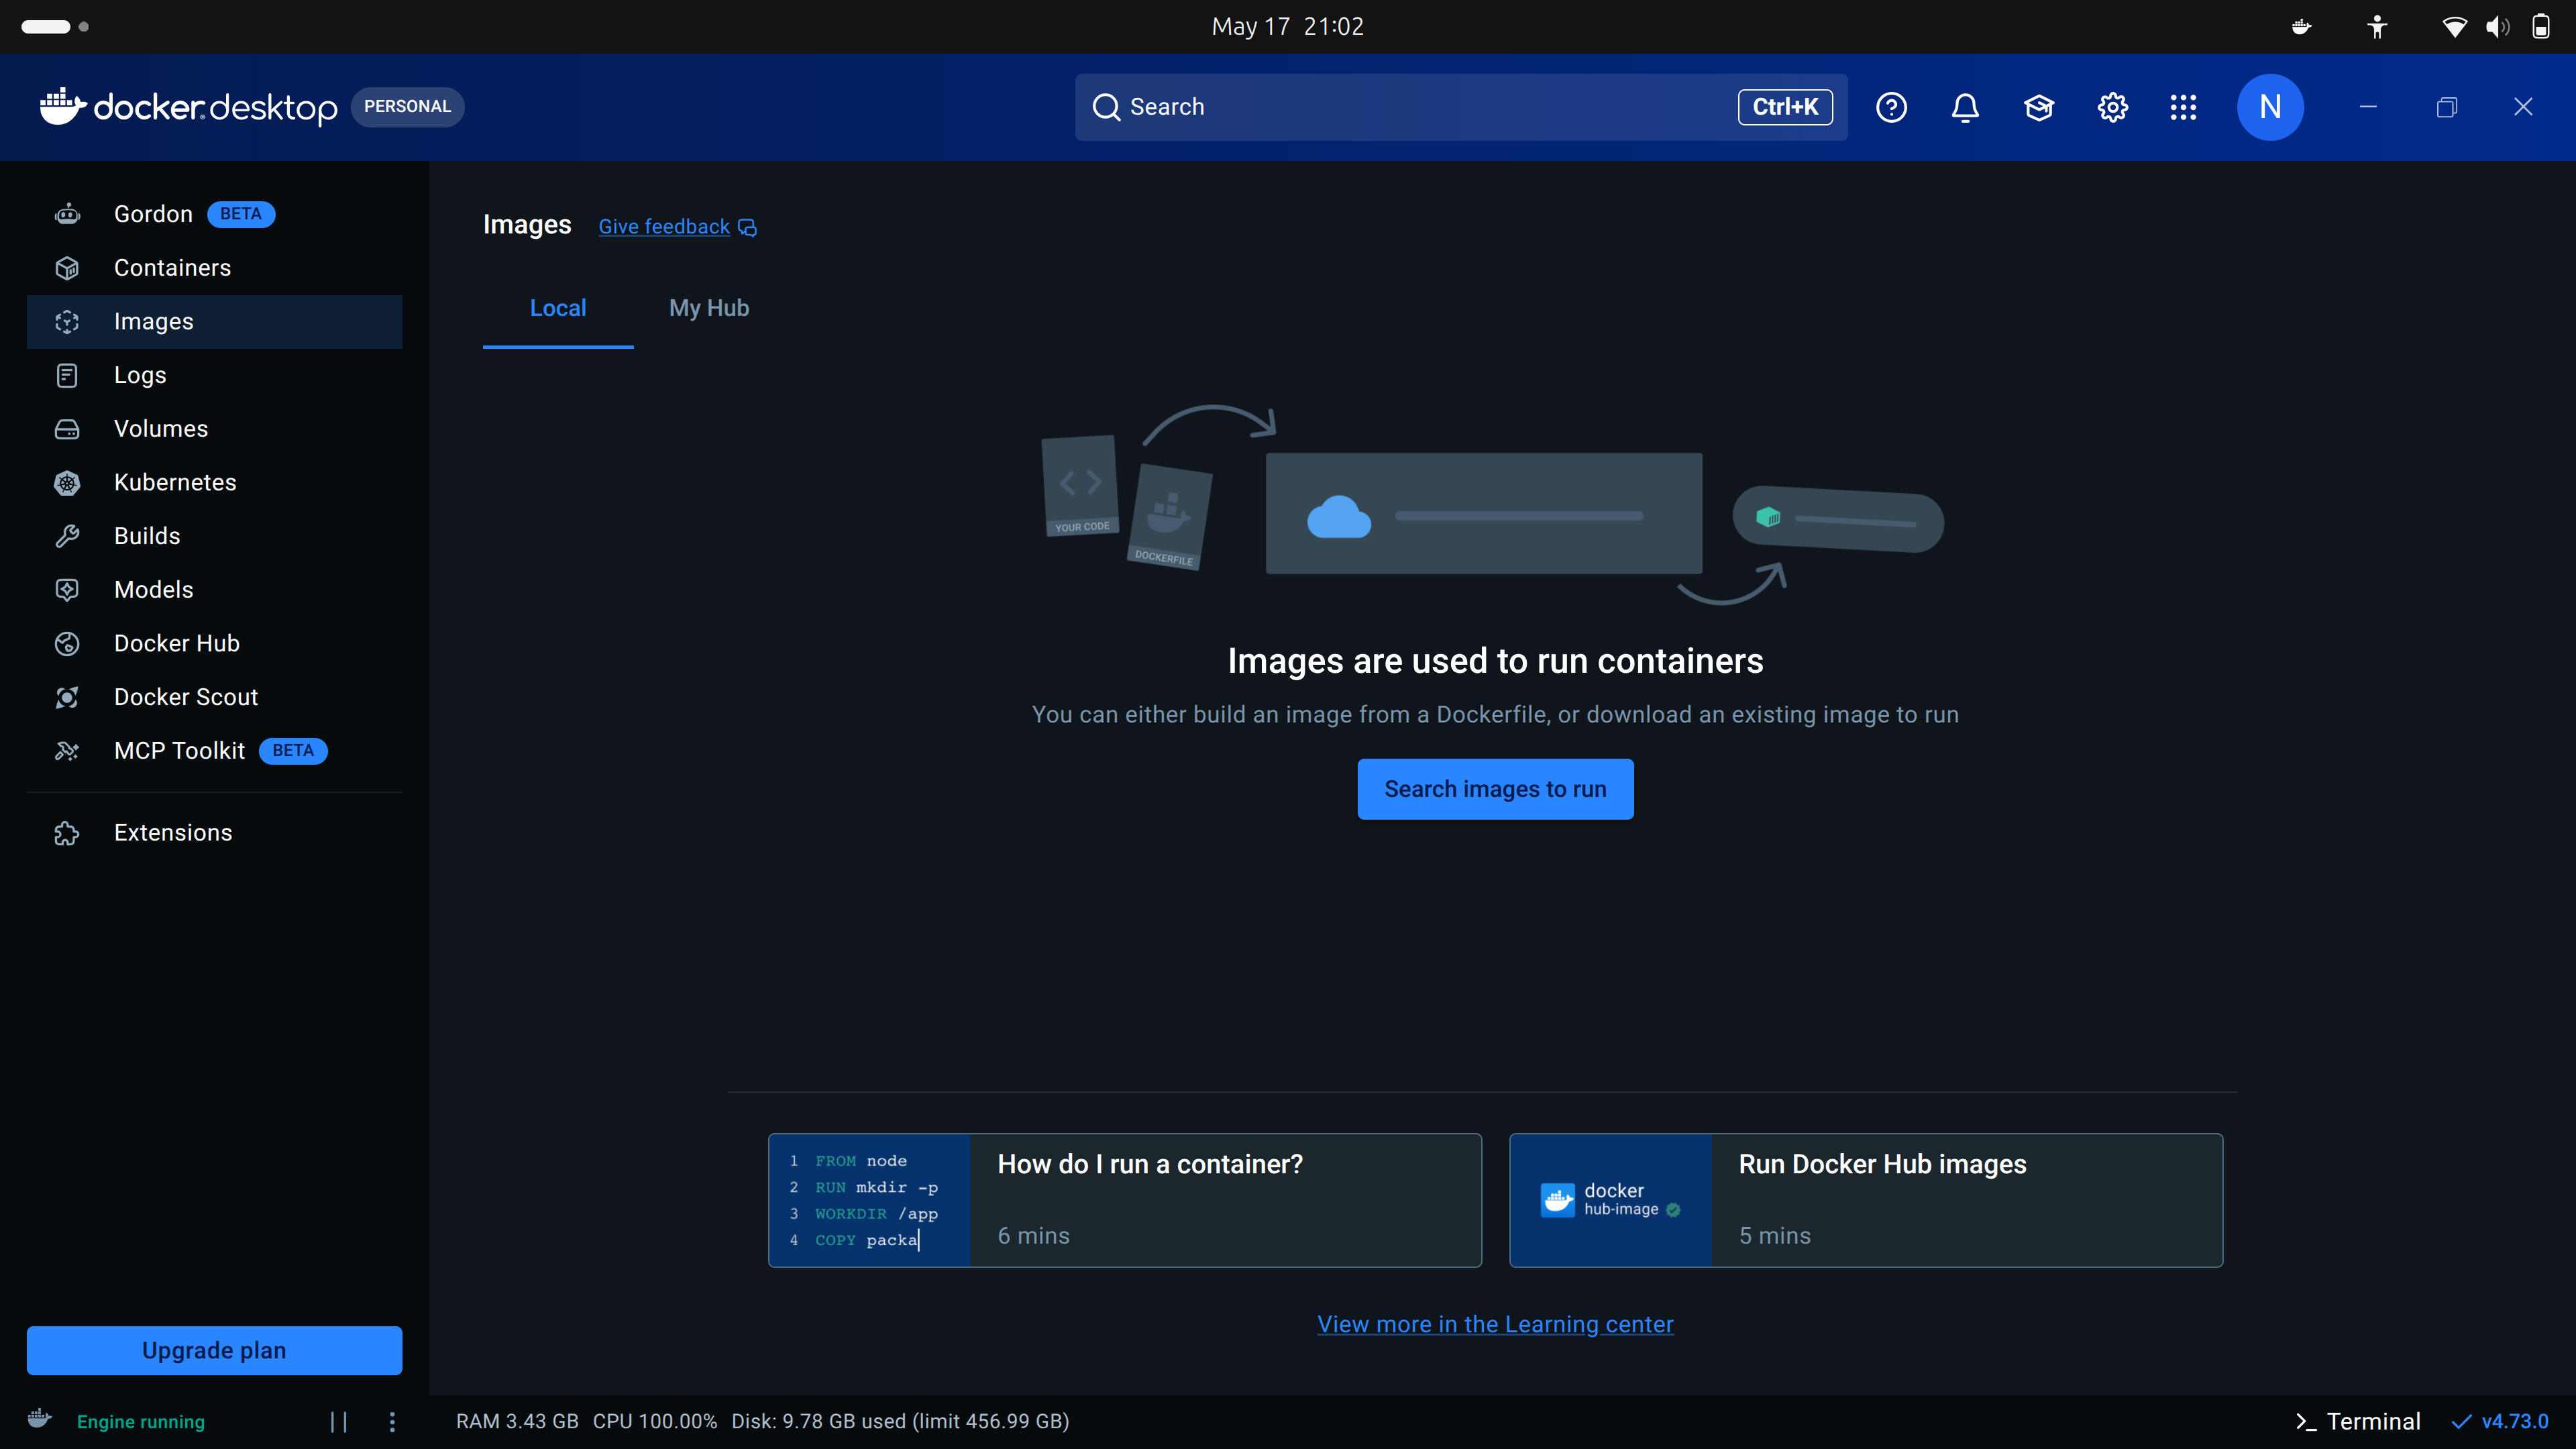
Task: Click the battery icon in top bar
Action: [2540, 27]
